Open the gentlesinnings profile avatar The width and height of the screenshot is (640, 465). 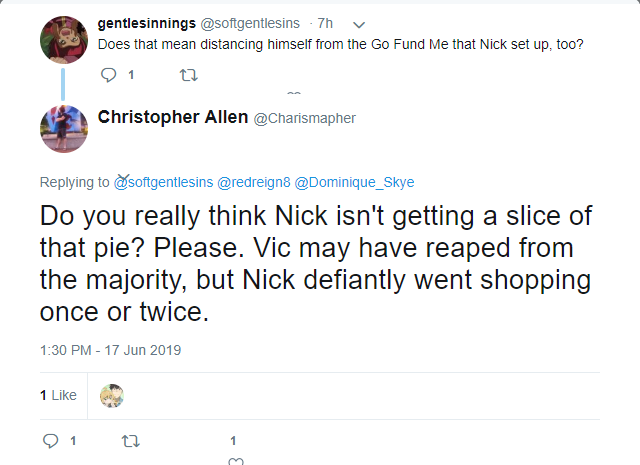point(64,40)
